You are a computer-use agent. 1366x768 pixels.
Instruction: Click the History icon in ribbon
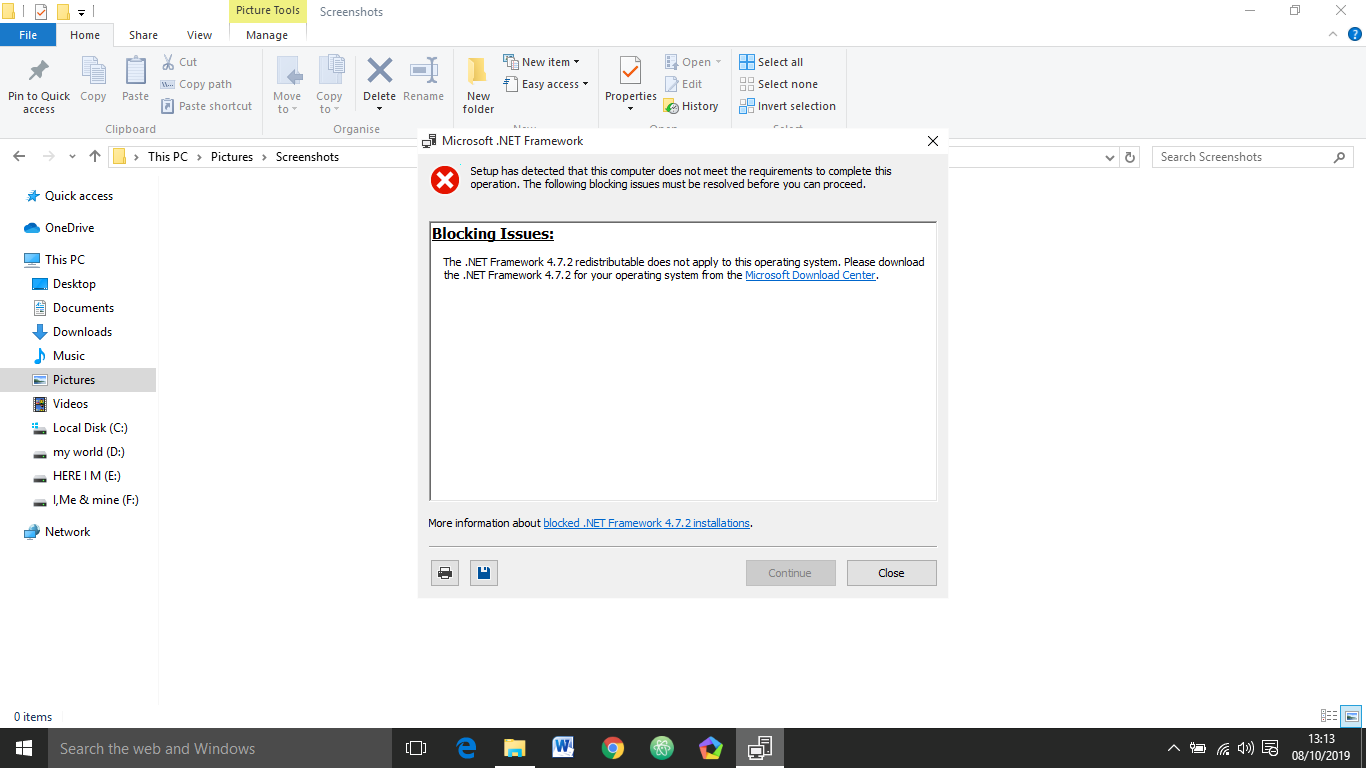click(672, 106)
